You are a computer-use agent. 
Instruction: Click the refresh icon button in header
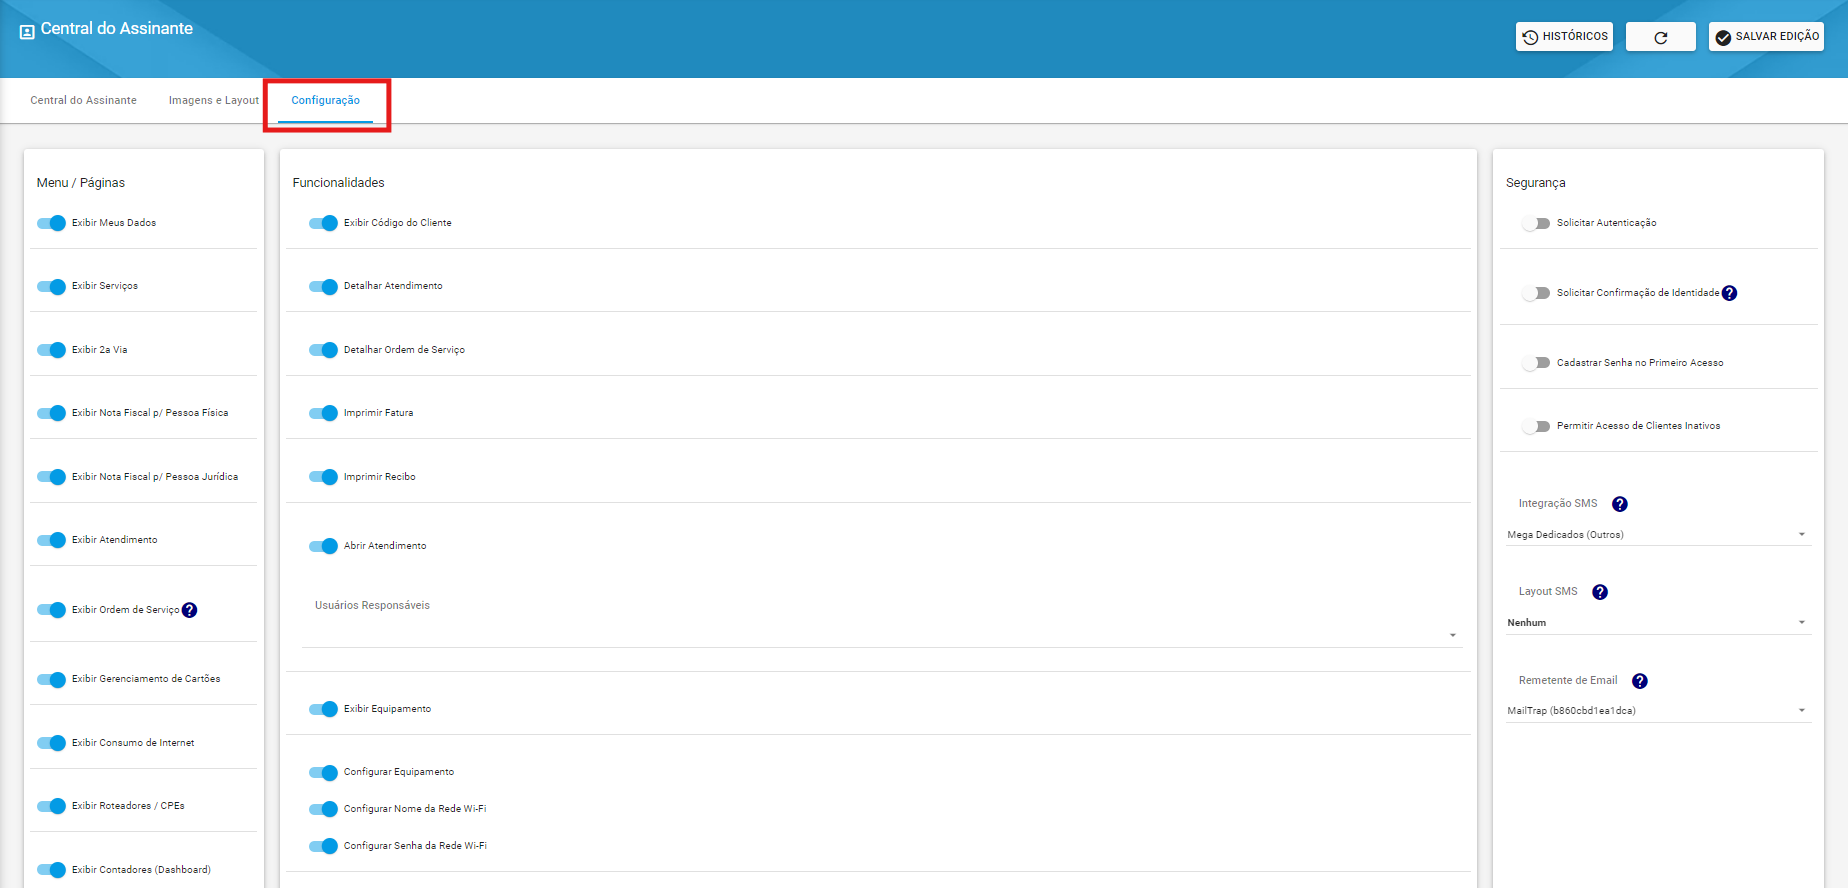click(x=1660, y=37)
